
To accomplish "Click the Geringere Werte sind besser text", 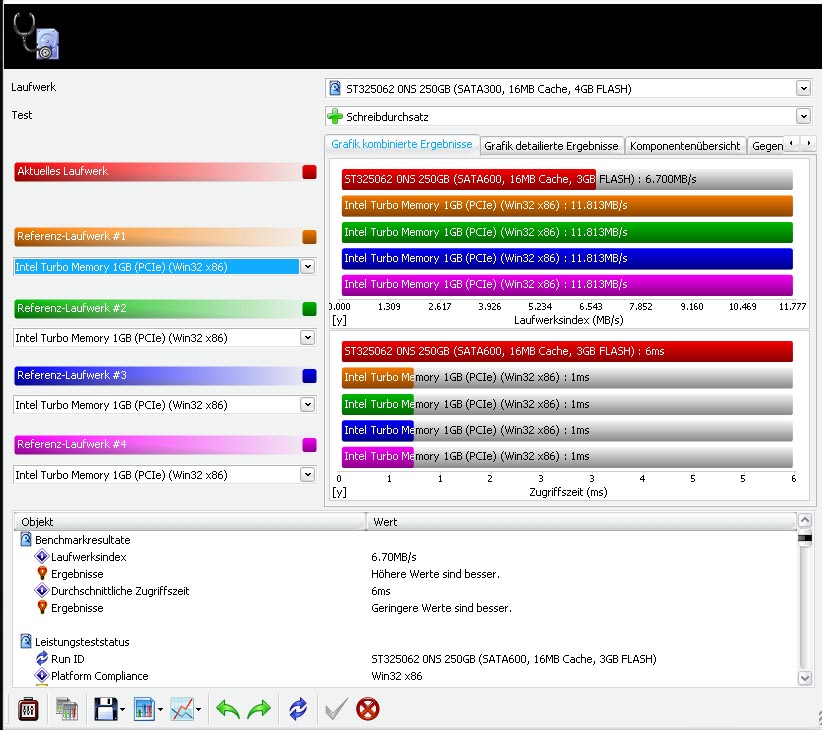I will coord(441,608).
